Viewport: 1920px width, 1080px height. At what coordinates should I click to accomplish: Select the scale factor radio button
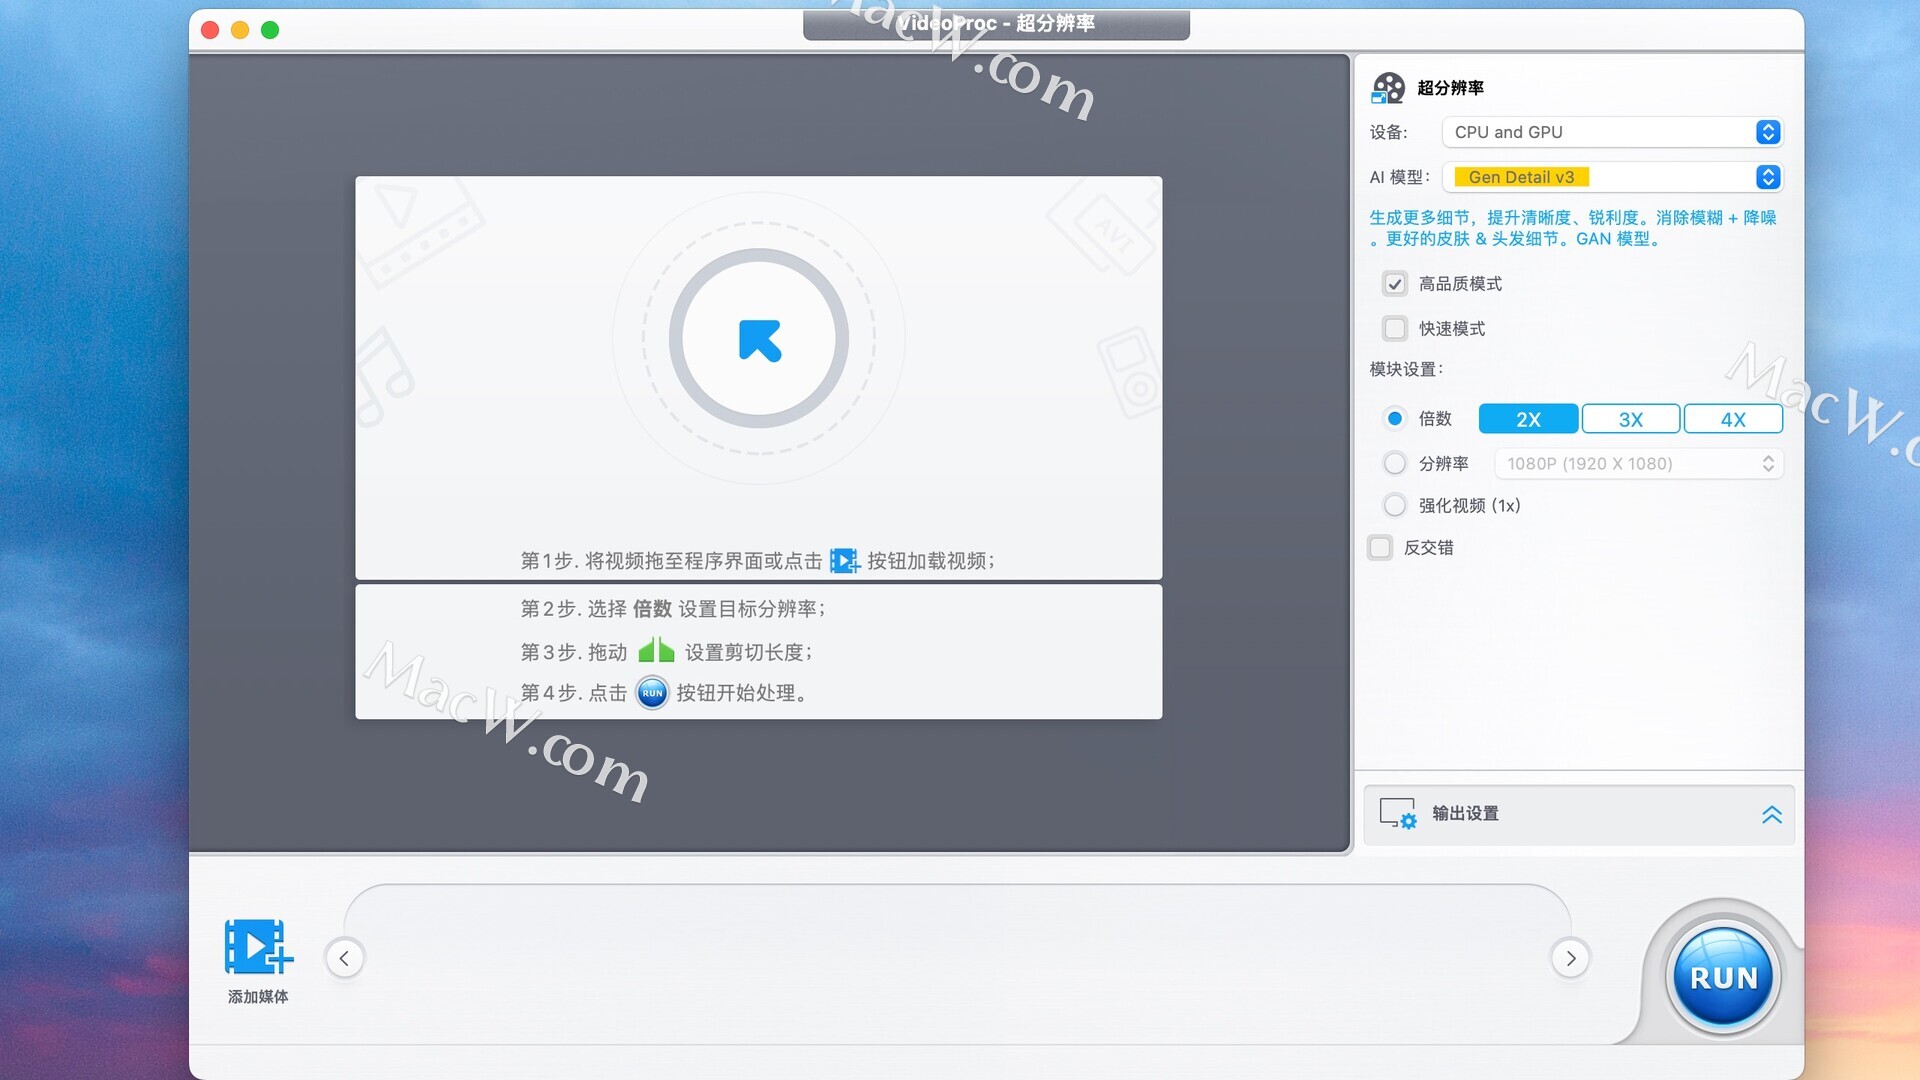coord(1394,418)
